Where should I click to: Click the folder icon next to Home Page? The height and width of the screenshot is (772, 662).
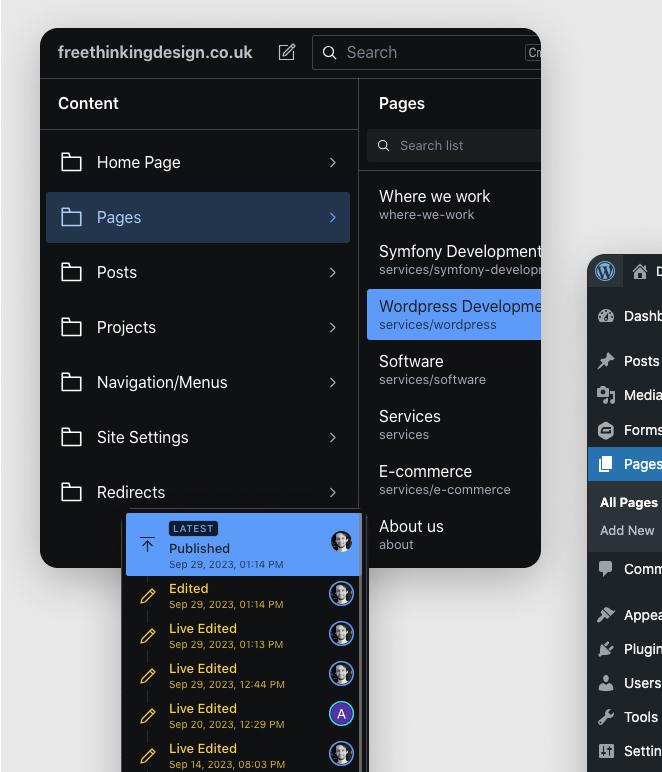[x=71, y=162]
